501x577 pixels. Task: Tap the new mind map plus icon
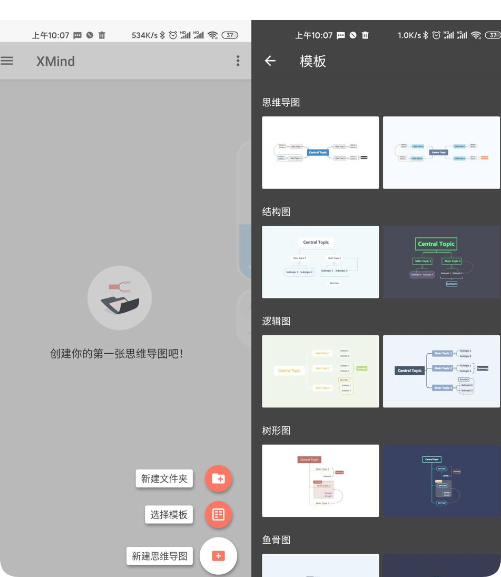click(218, 556)
